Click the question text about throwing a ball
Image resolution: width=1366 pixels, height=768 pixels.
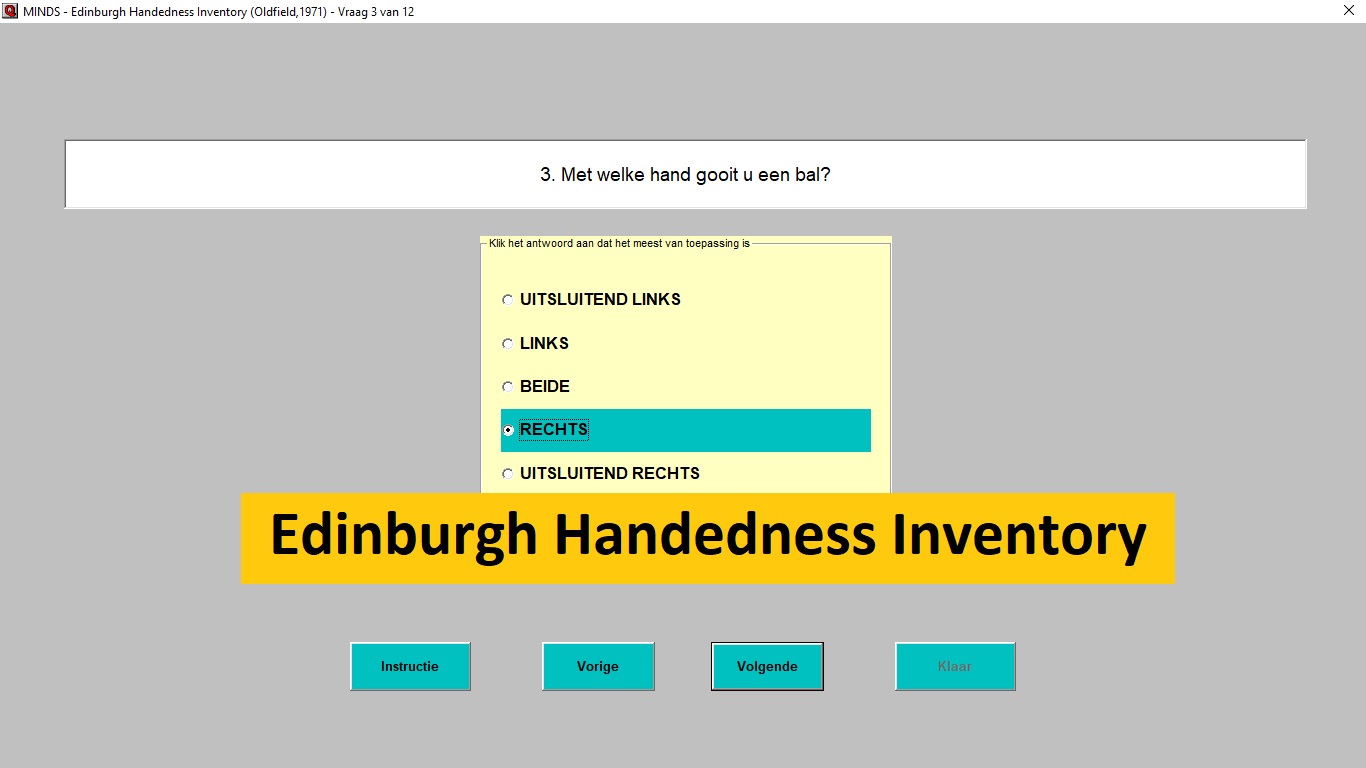[686, 174]
